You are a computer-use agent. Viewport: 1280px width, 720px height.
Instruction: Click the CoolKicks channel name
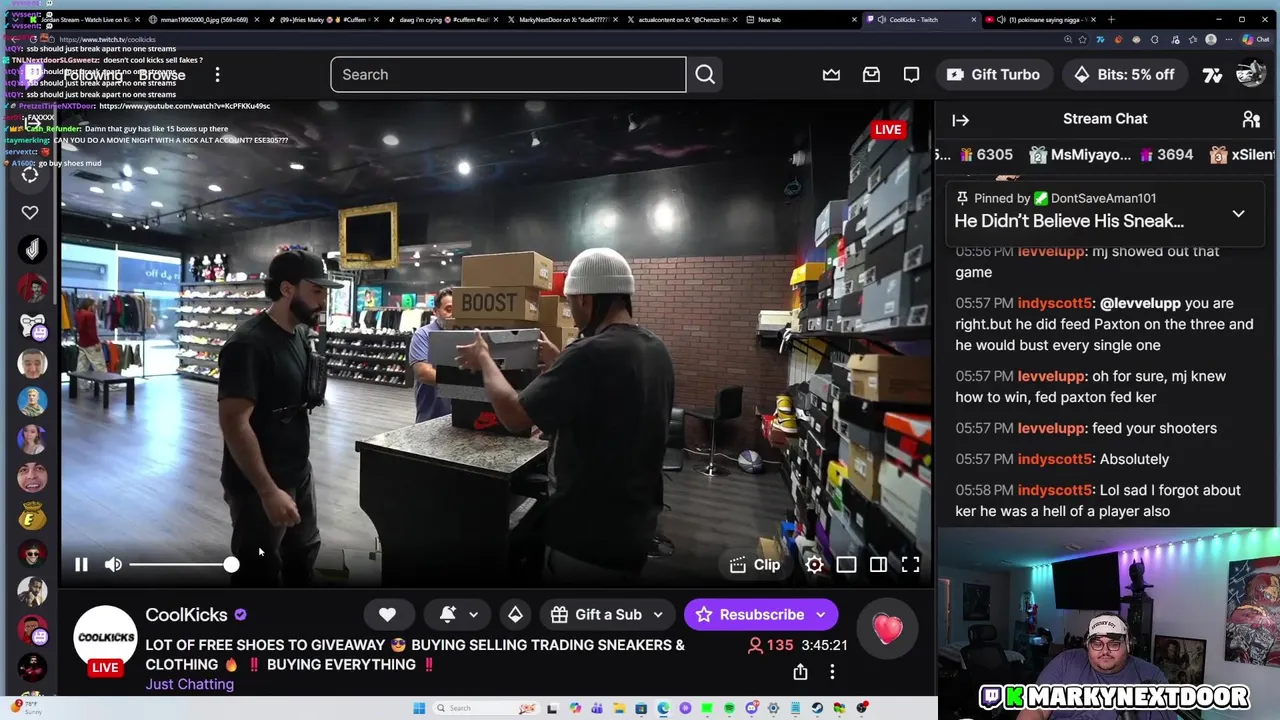[x=186, y=615]
